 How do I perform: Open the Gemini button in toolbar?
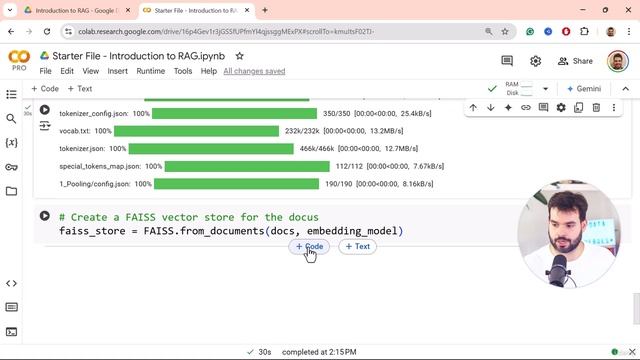[584, 89]
